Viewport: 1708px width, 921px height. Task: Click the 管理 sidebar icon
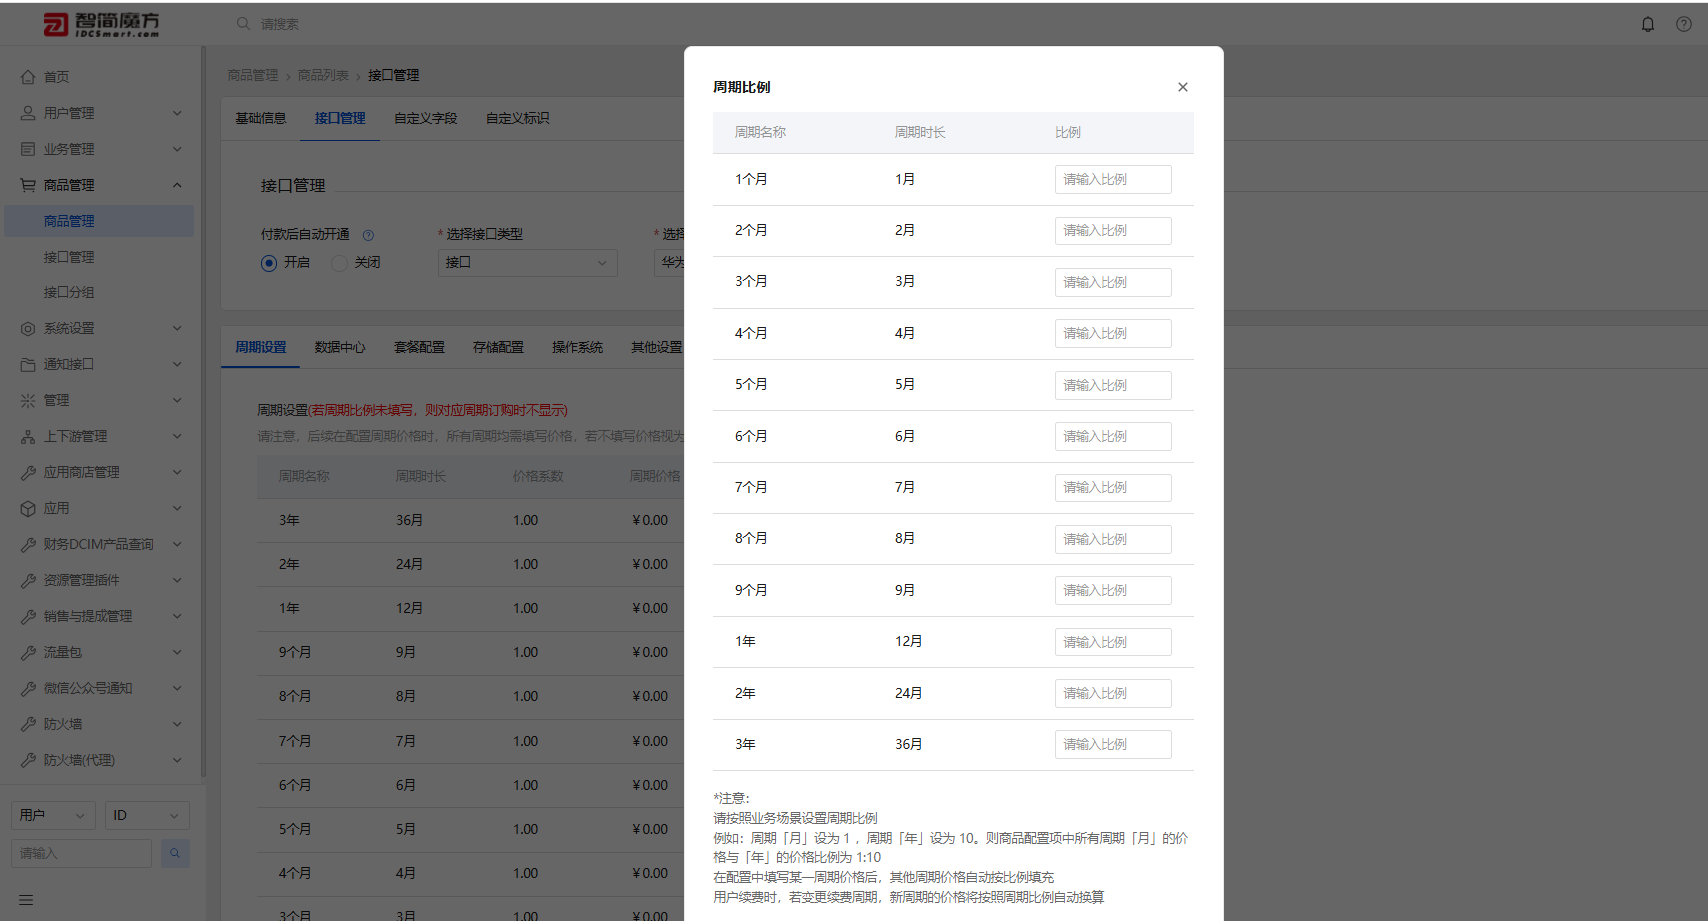coord(28,400)
